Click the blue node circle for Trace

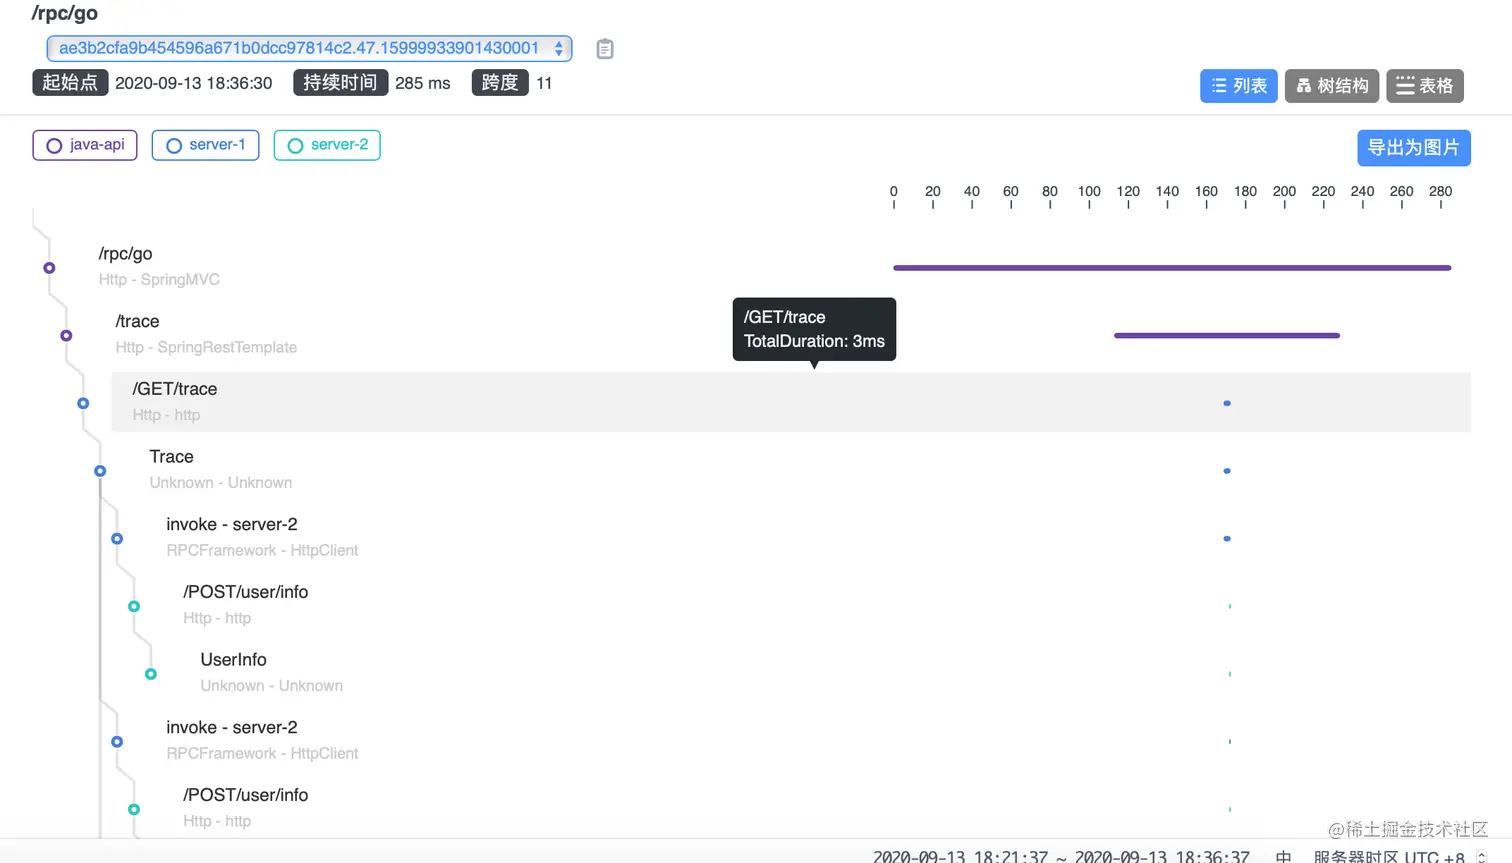click(100, 471)
